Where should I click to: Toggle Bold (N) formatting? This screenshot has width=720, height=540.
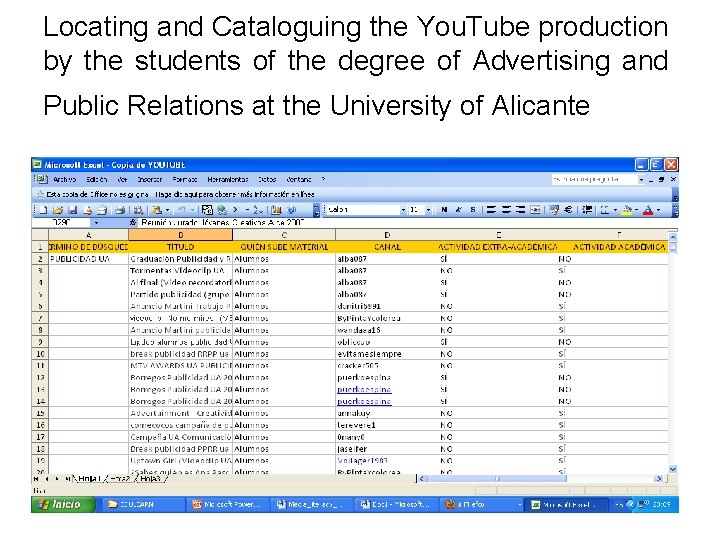[444, 210]
